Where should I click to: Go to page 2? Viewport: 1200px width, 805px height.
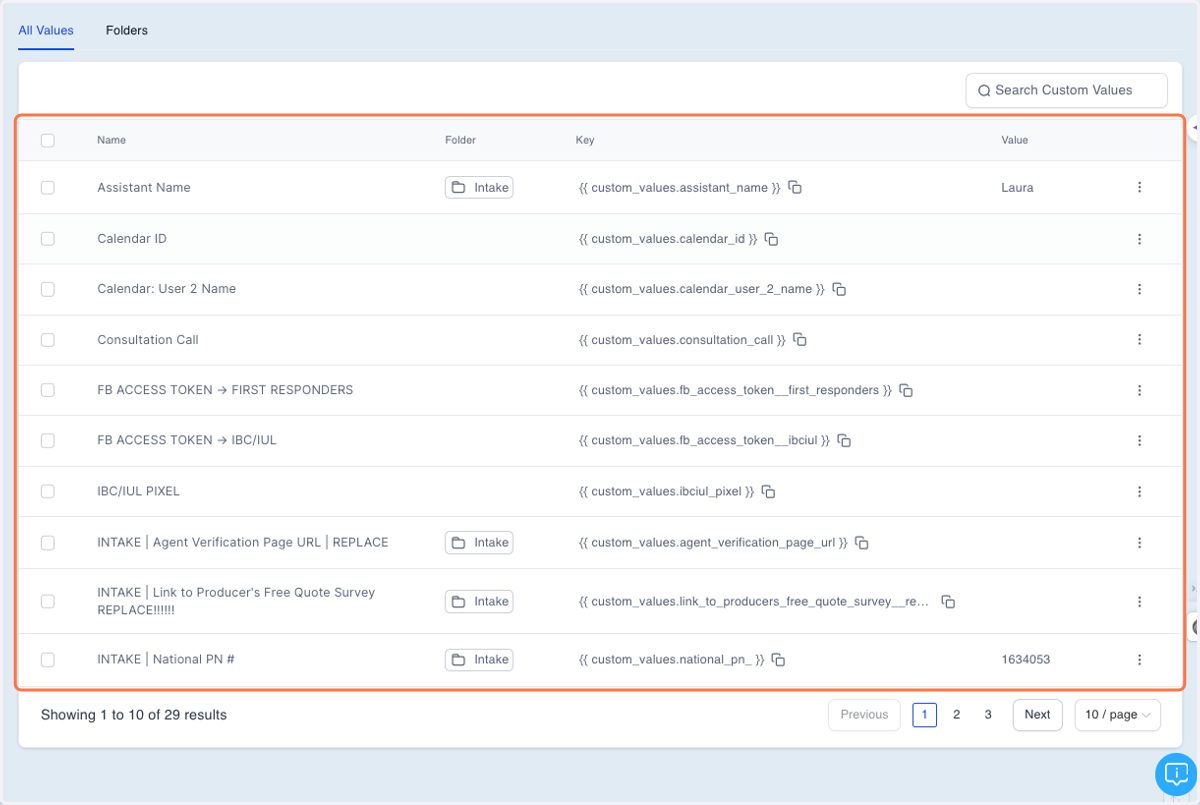point(957,715)
